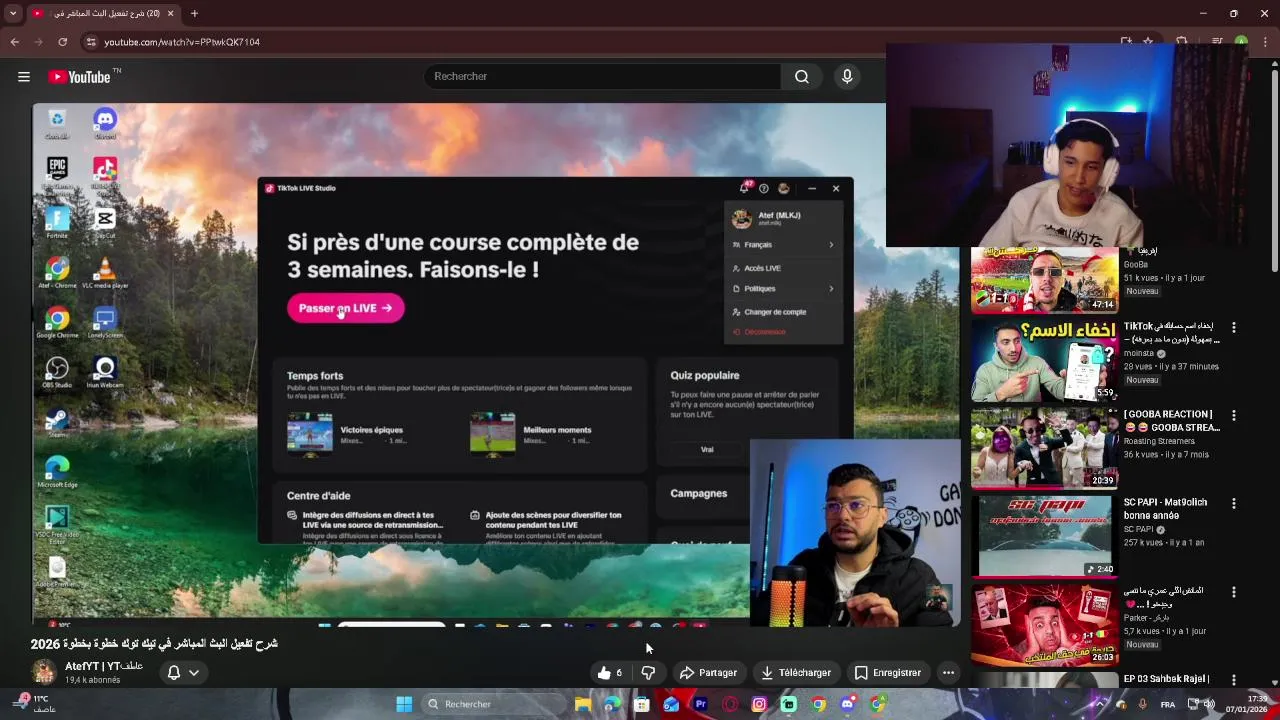Click Passer en LIVE in TikTok LIVE Studio
Viewport: 1280px width, 720px height.
[x=345, y=308]
